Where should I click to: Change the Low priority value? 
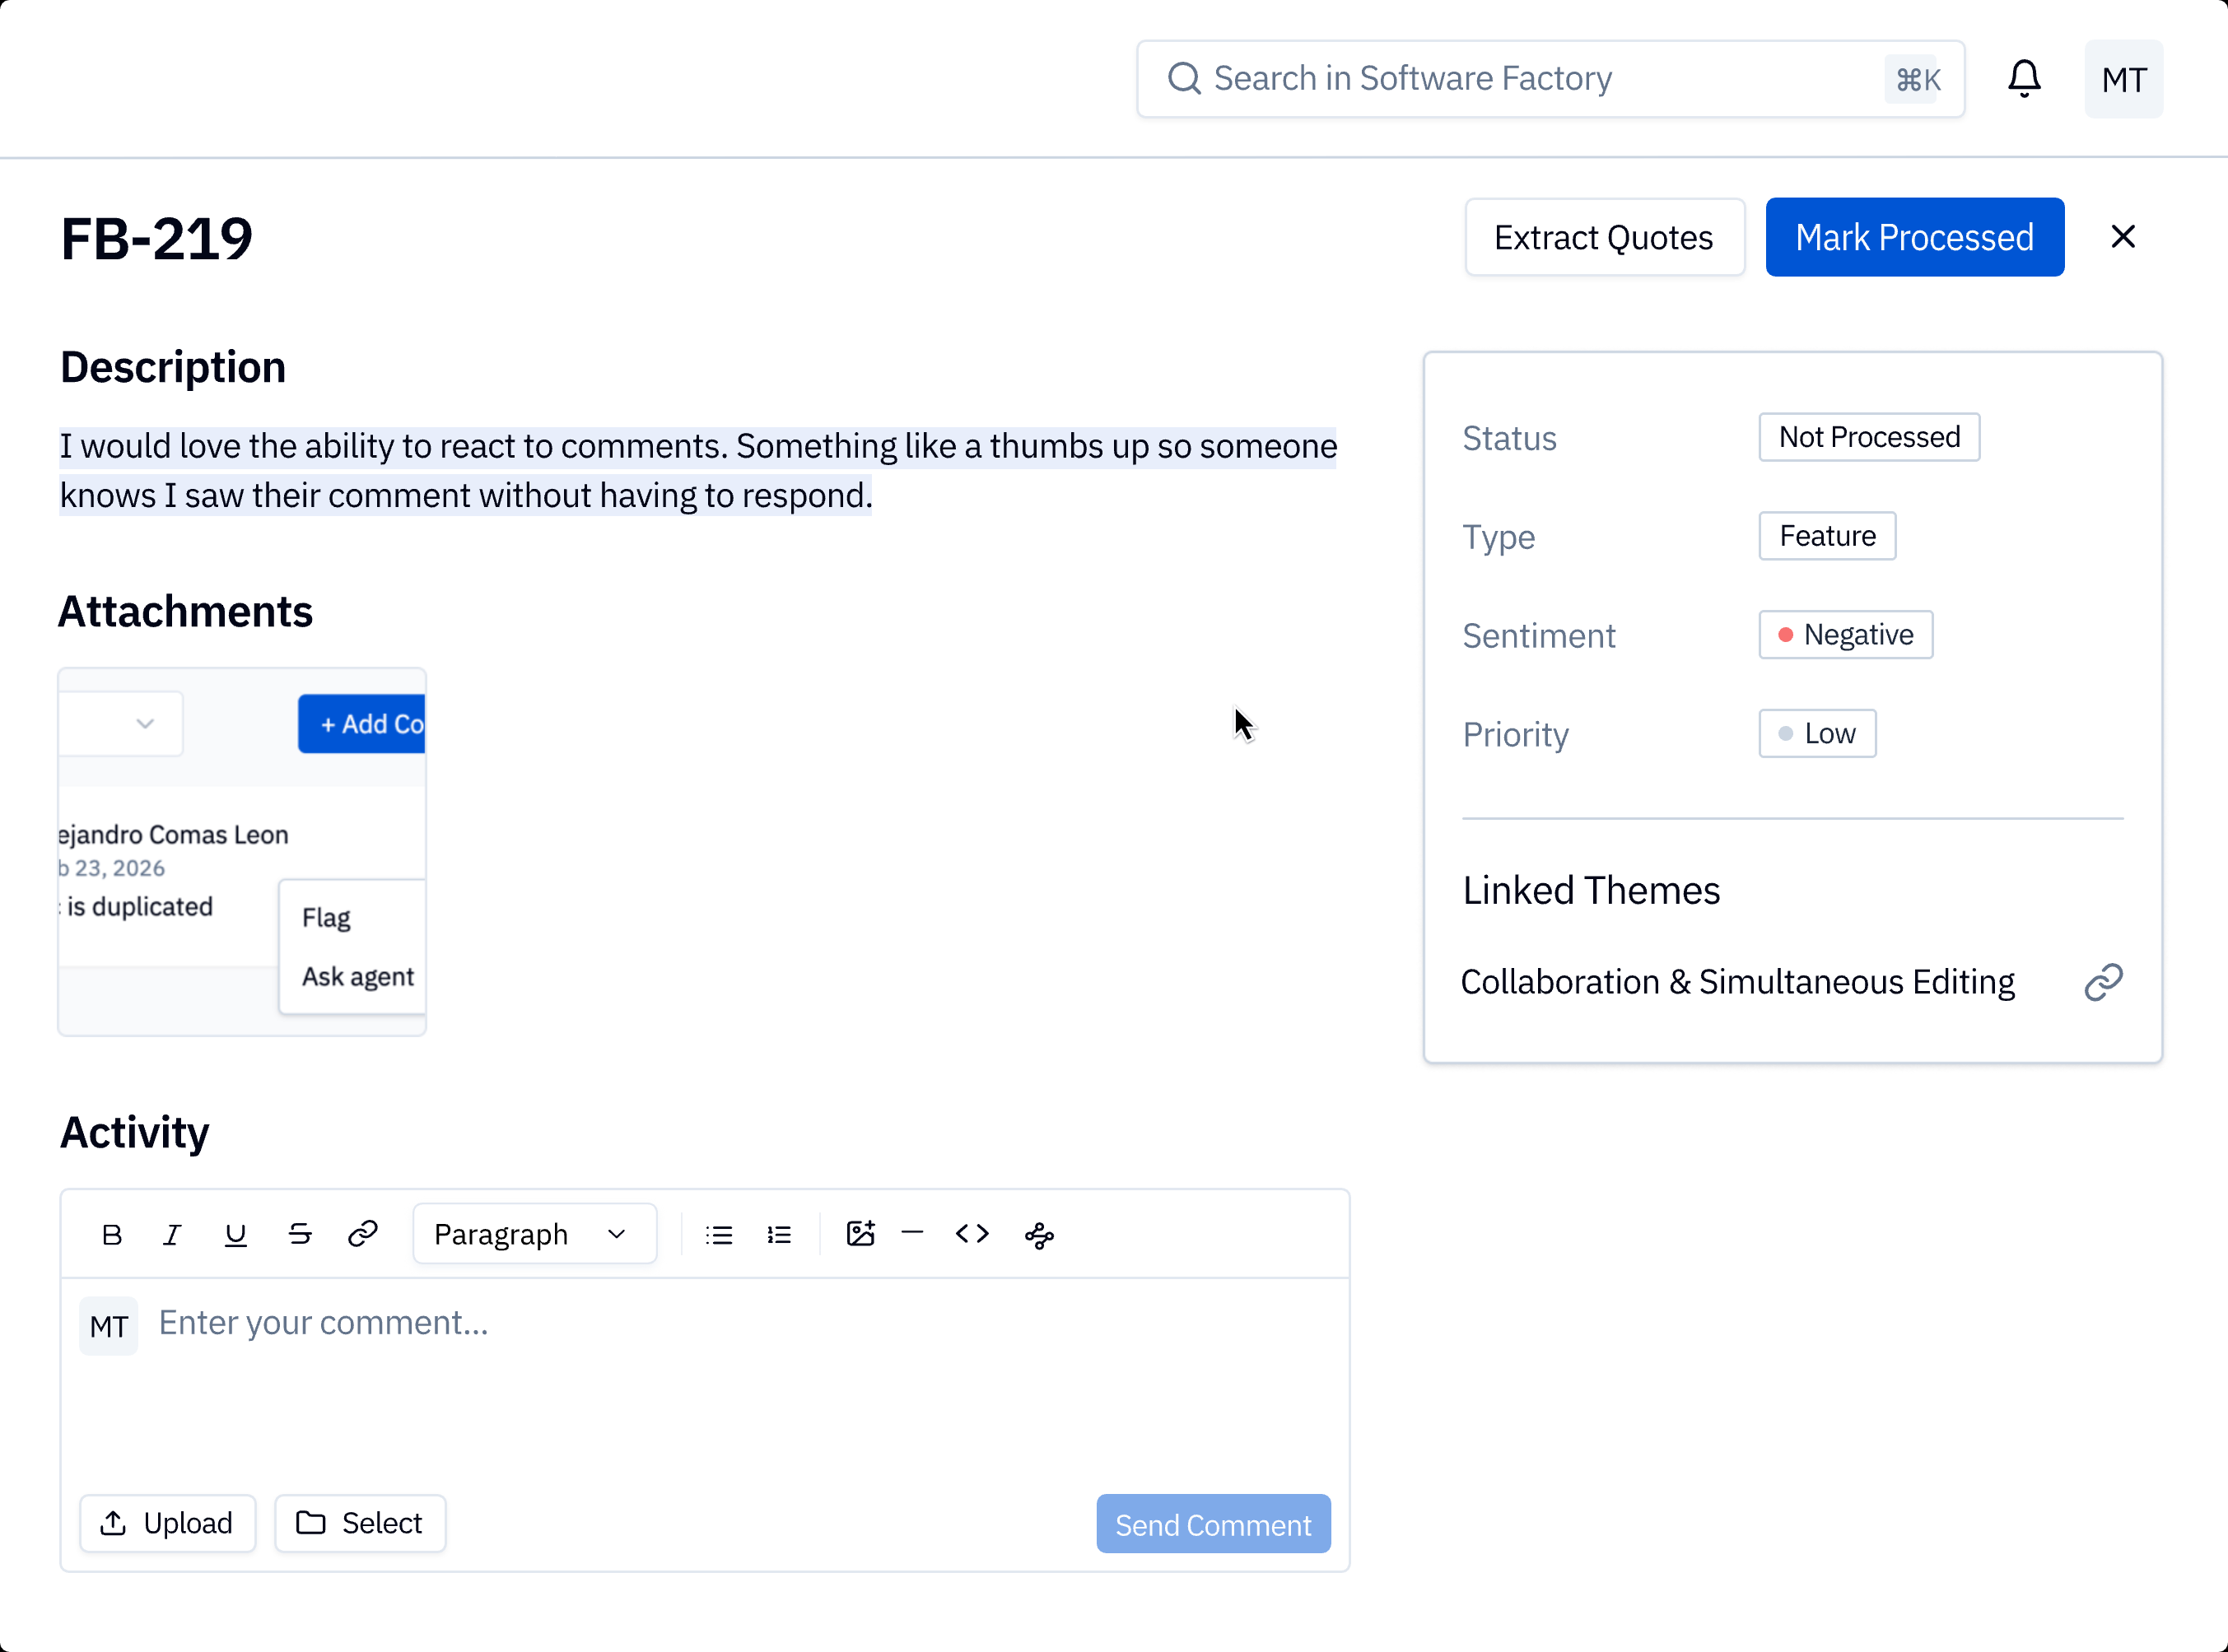point(1817,734)
